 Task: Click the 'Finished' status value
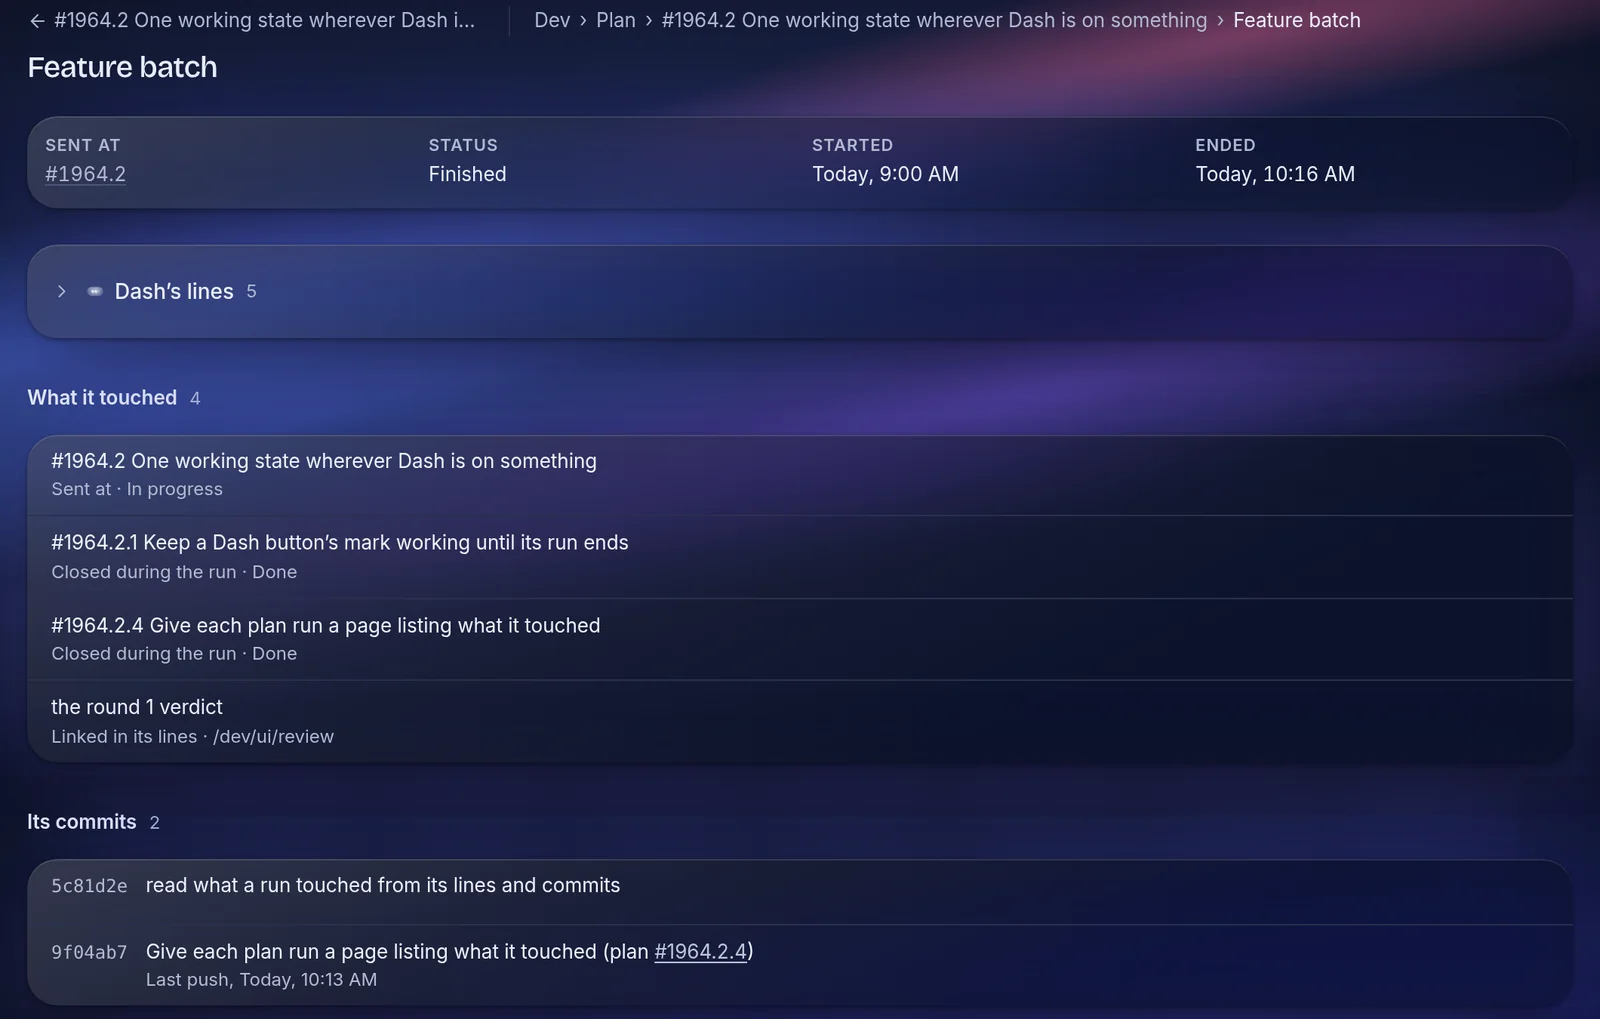click(467, 174)
